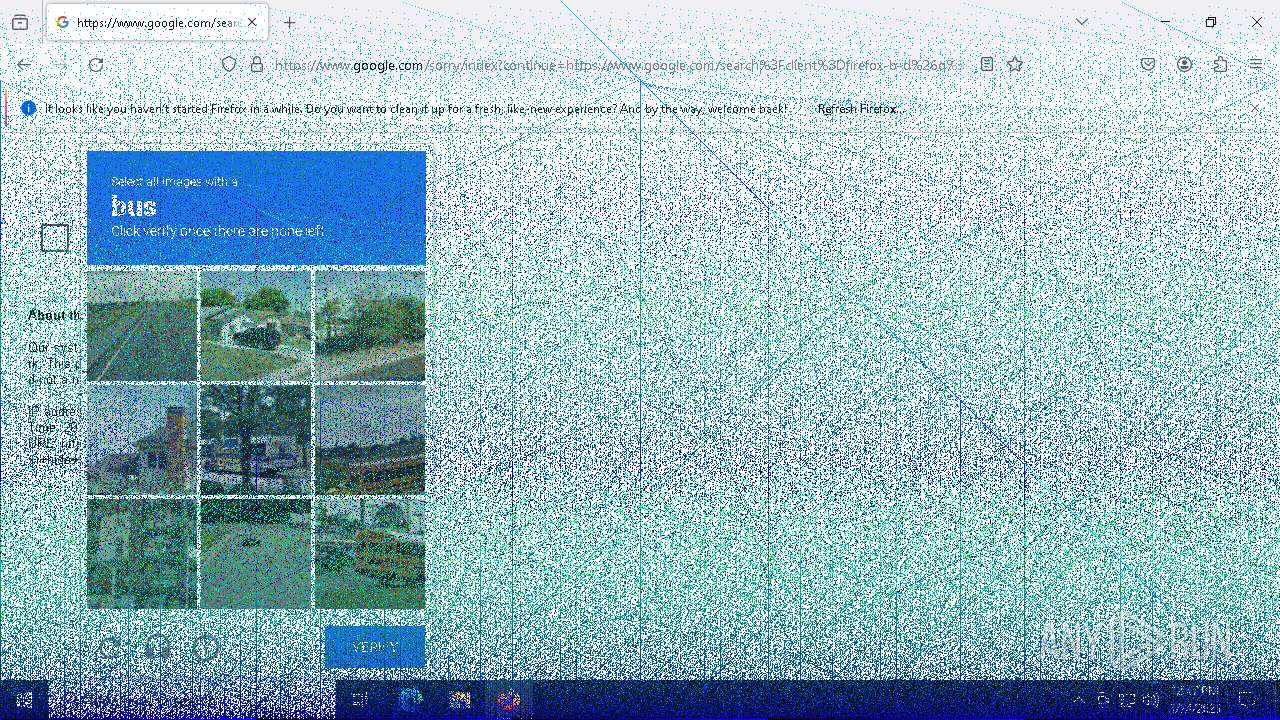Dismiss the Firefox refresh notification bar

pyautogui.click(x=1255, y=108)
